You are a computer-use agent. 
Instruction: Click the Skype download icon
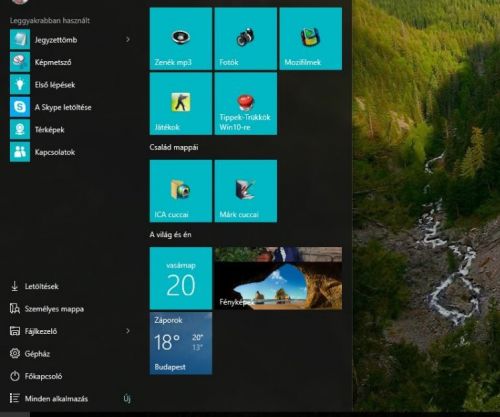click(x=20, y=107)
